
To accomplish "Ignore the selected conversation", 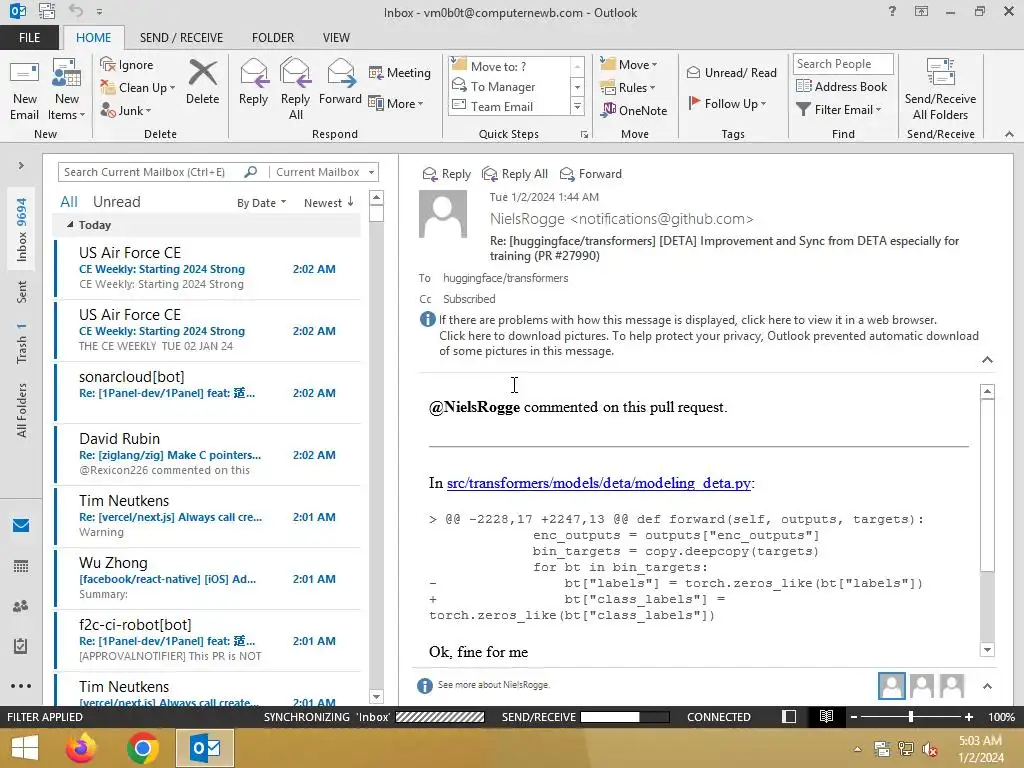I will [127, 65].
